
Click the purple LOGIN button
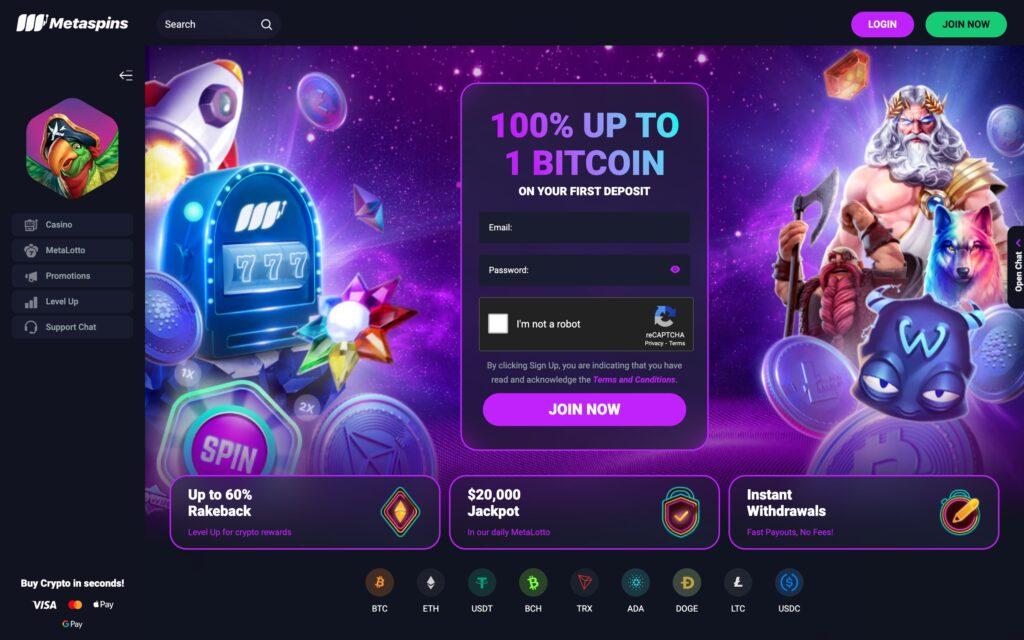[x=882, y=24]
